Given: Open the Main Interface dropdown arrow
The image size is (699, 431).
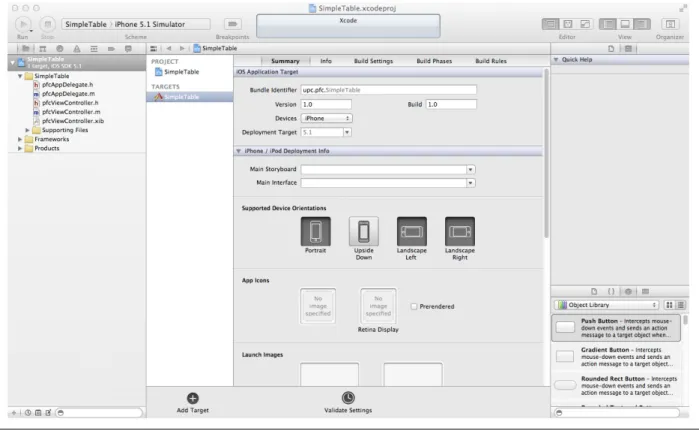Looking at the screenshot, I should coord(470,183).
